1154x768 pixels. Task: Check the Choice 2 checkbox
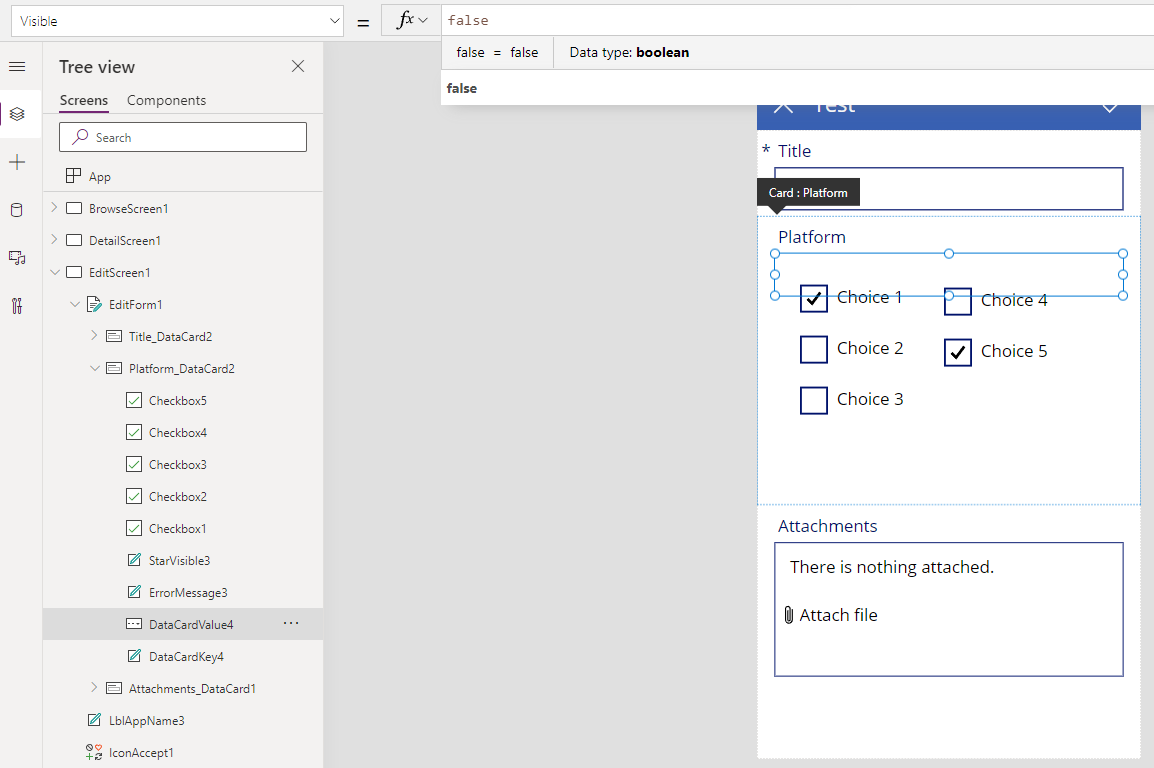(814, 348)
